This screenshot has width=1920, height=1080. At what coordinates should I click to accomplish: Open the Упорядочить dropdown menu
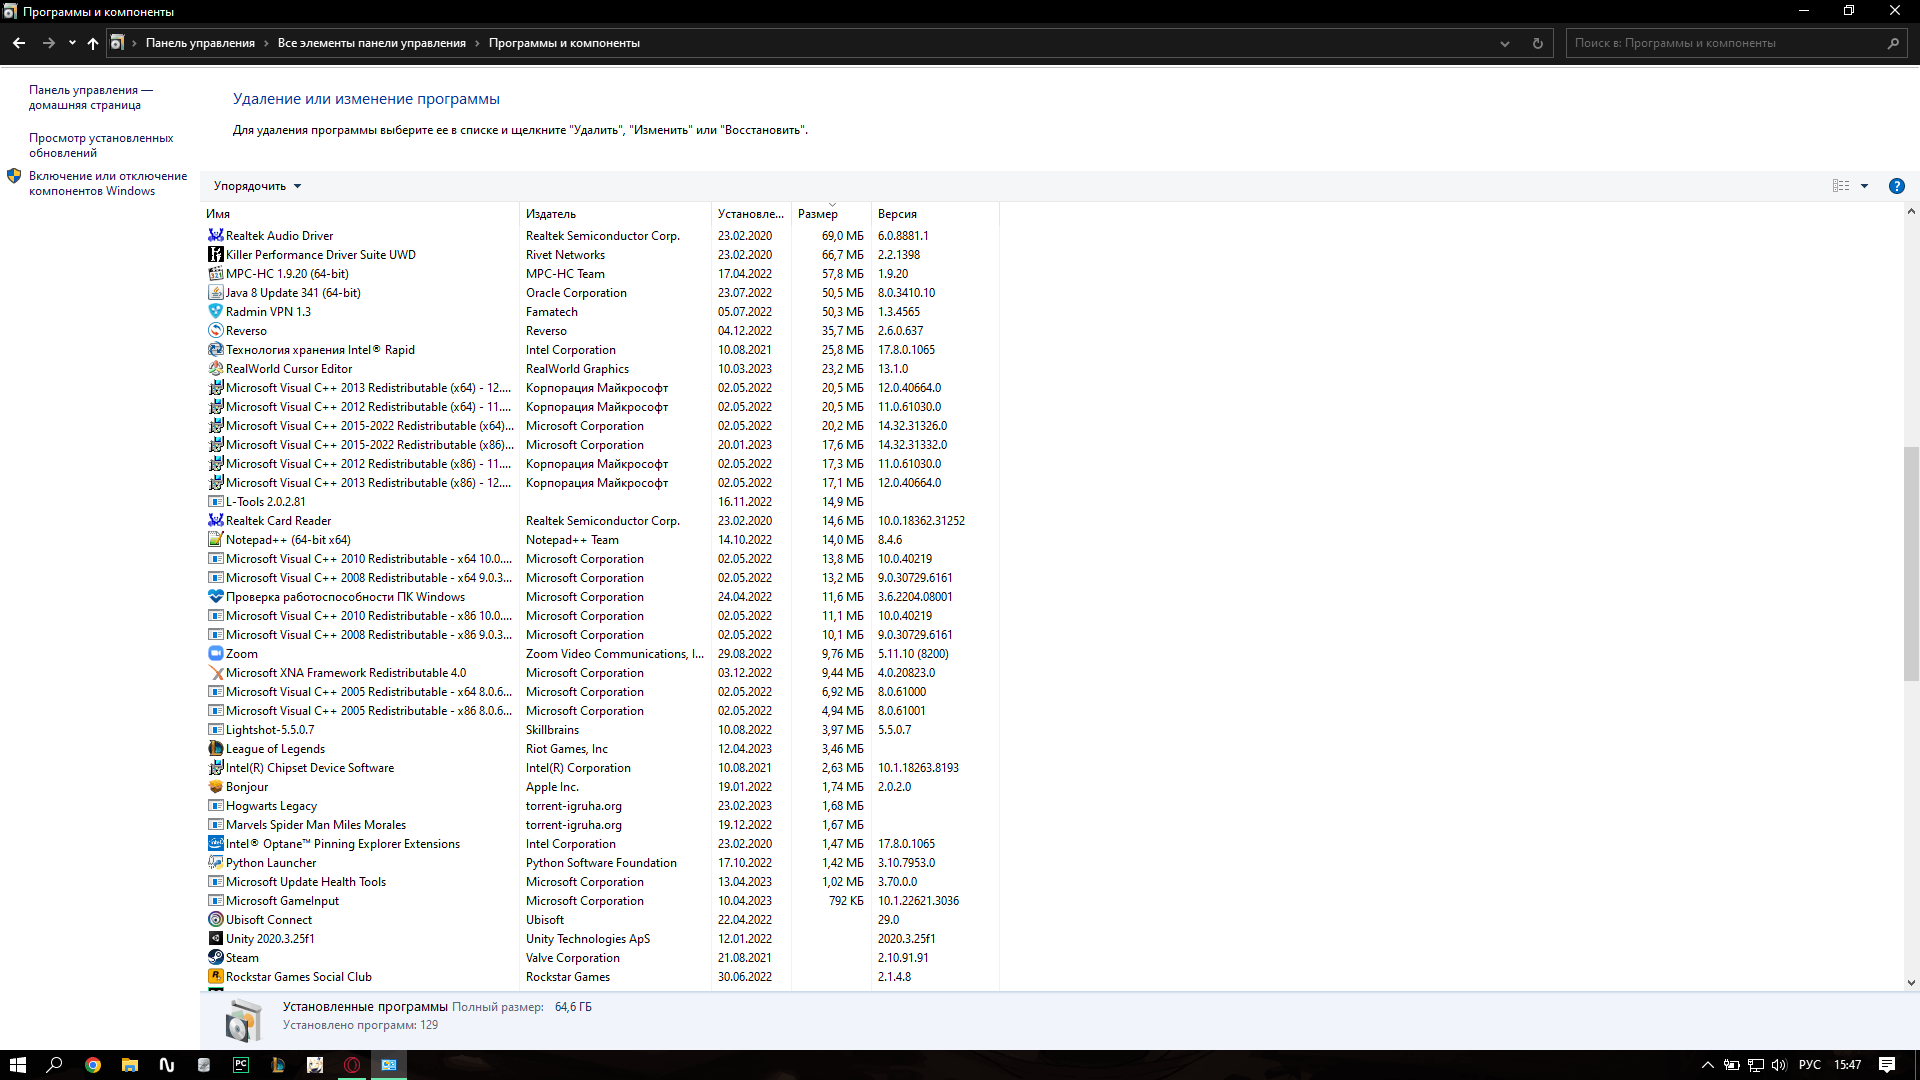point(257,186)
